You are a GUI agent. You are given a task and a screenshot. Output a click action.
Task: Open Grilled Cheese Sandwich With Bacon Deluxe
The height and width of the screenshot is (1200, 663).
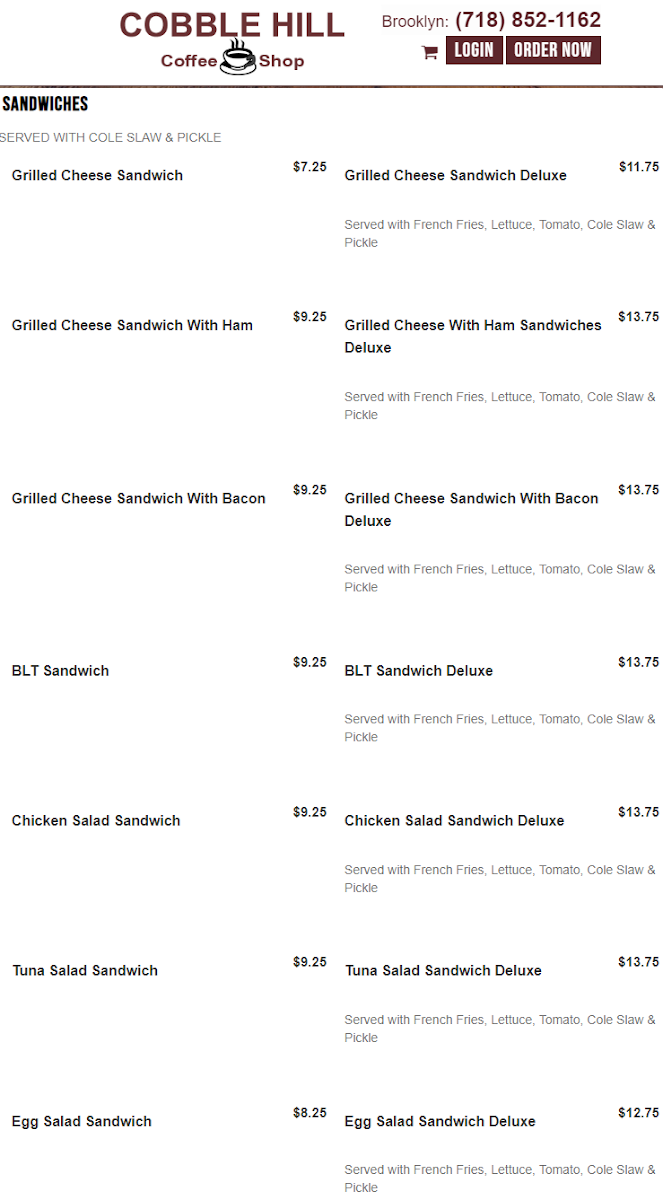click(471, 509)
